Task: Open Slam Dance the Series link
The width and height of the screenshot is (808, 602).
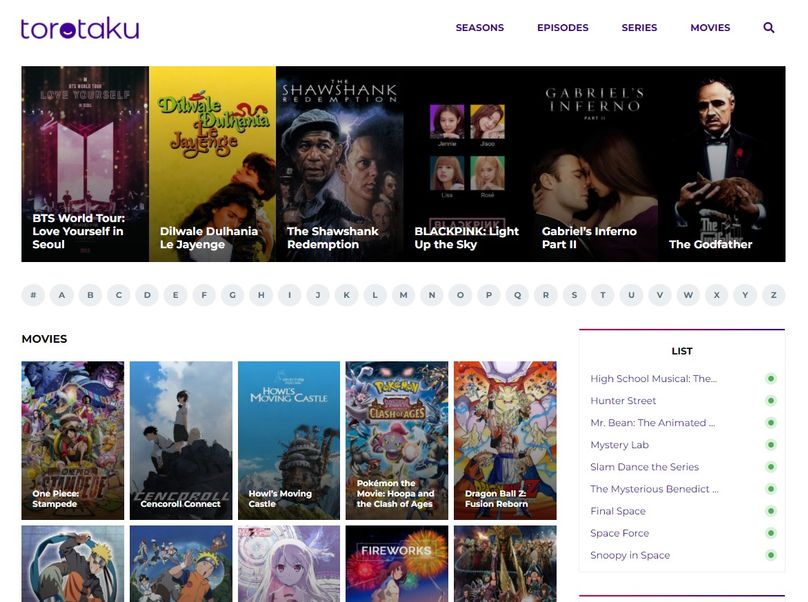Action: click(644, 467)
